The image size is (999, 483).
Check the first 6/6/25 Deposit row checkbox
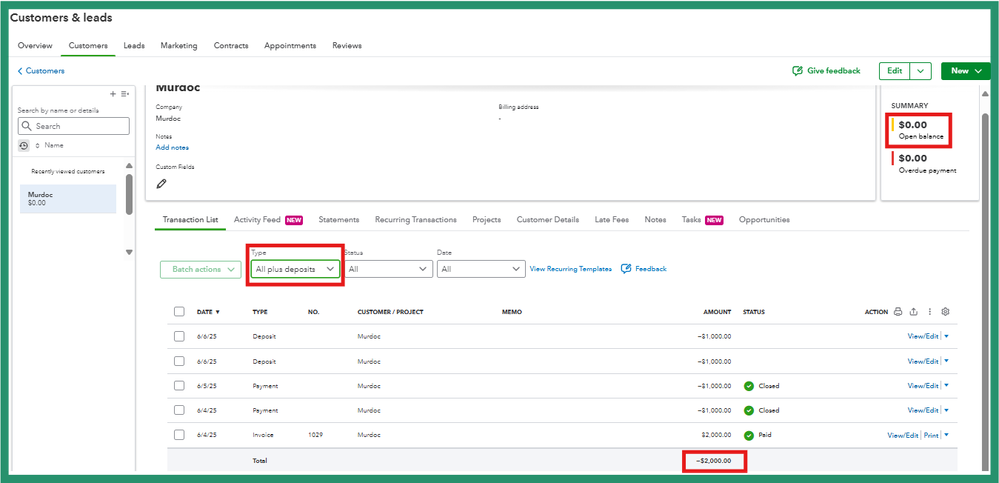click(179, 336)
